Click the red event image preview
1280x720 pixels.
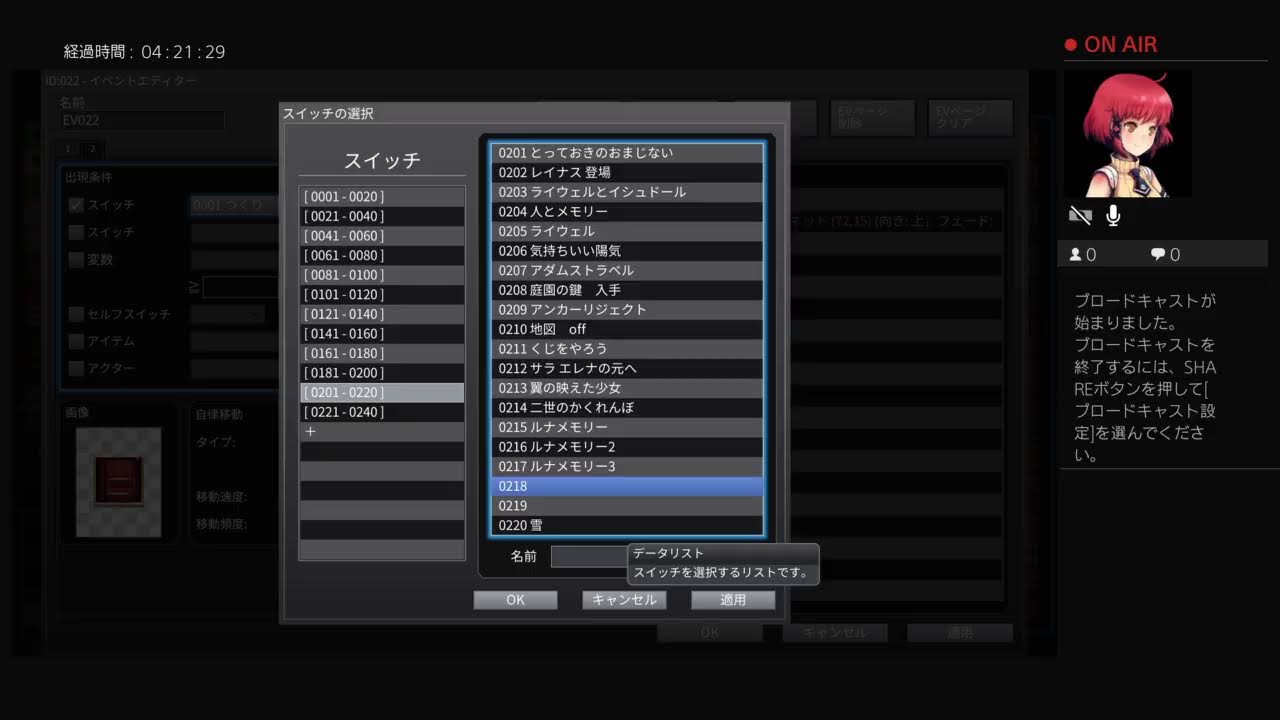118,481
